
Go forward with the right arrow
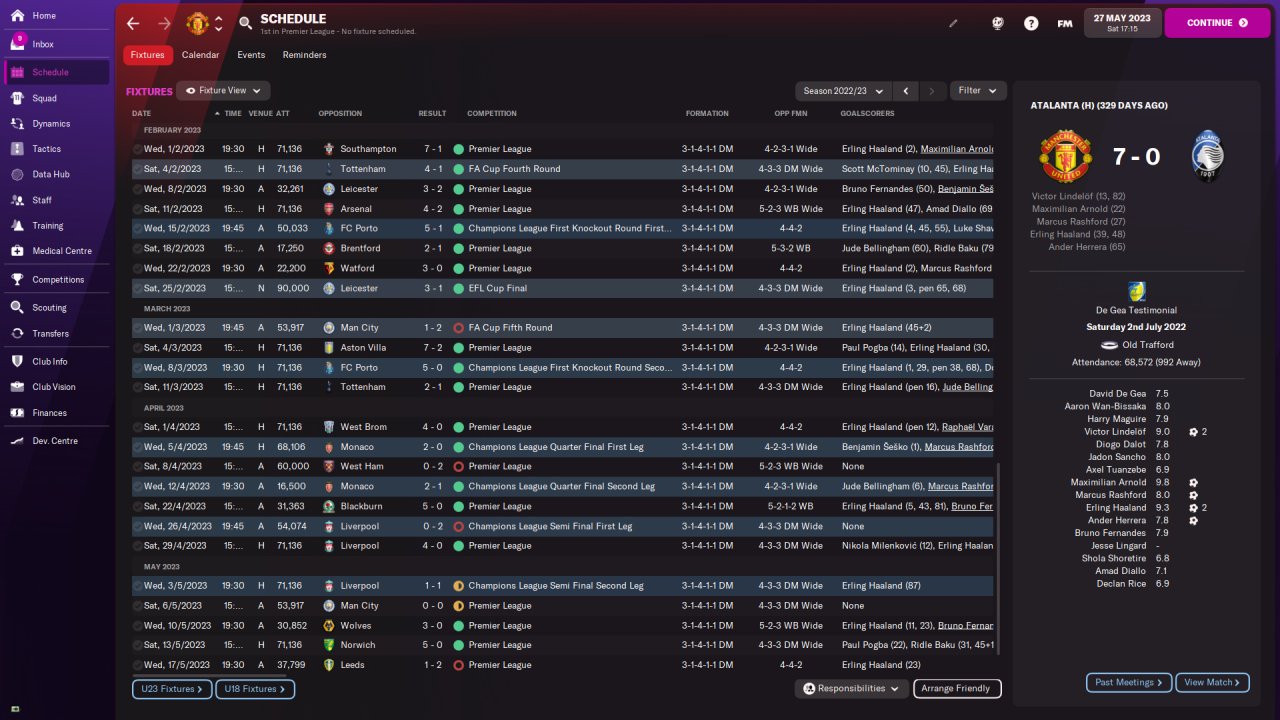[x=164, y=23]
